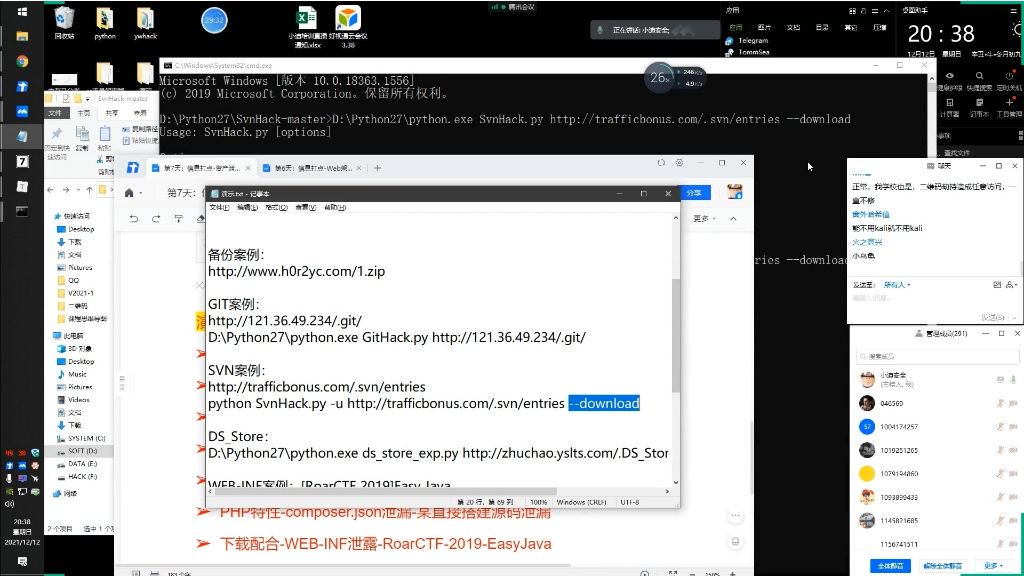Screen dimensions: 1024x576
Task: Click the Explorer up-directory arrow
Action: tap(89, 190)
